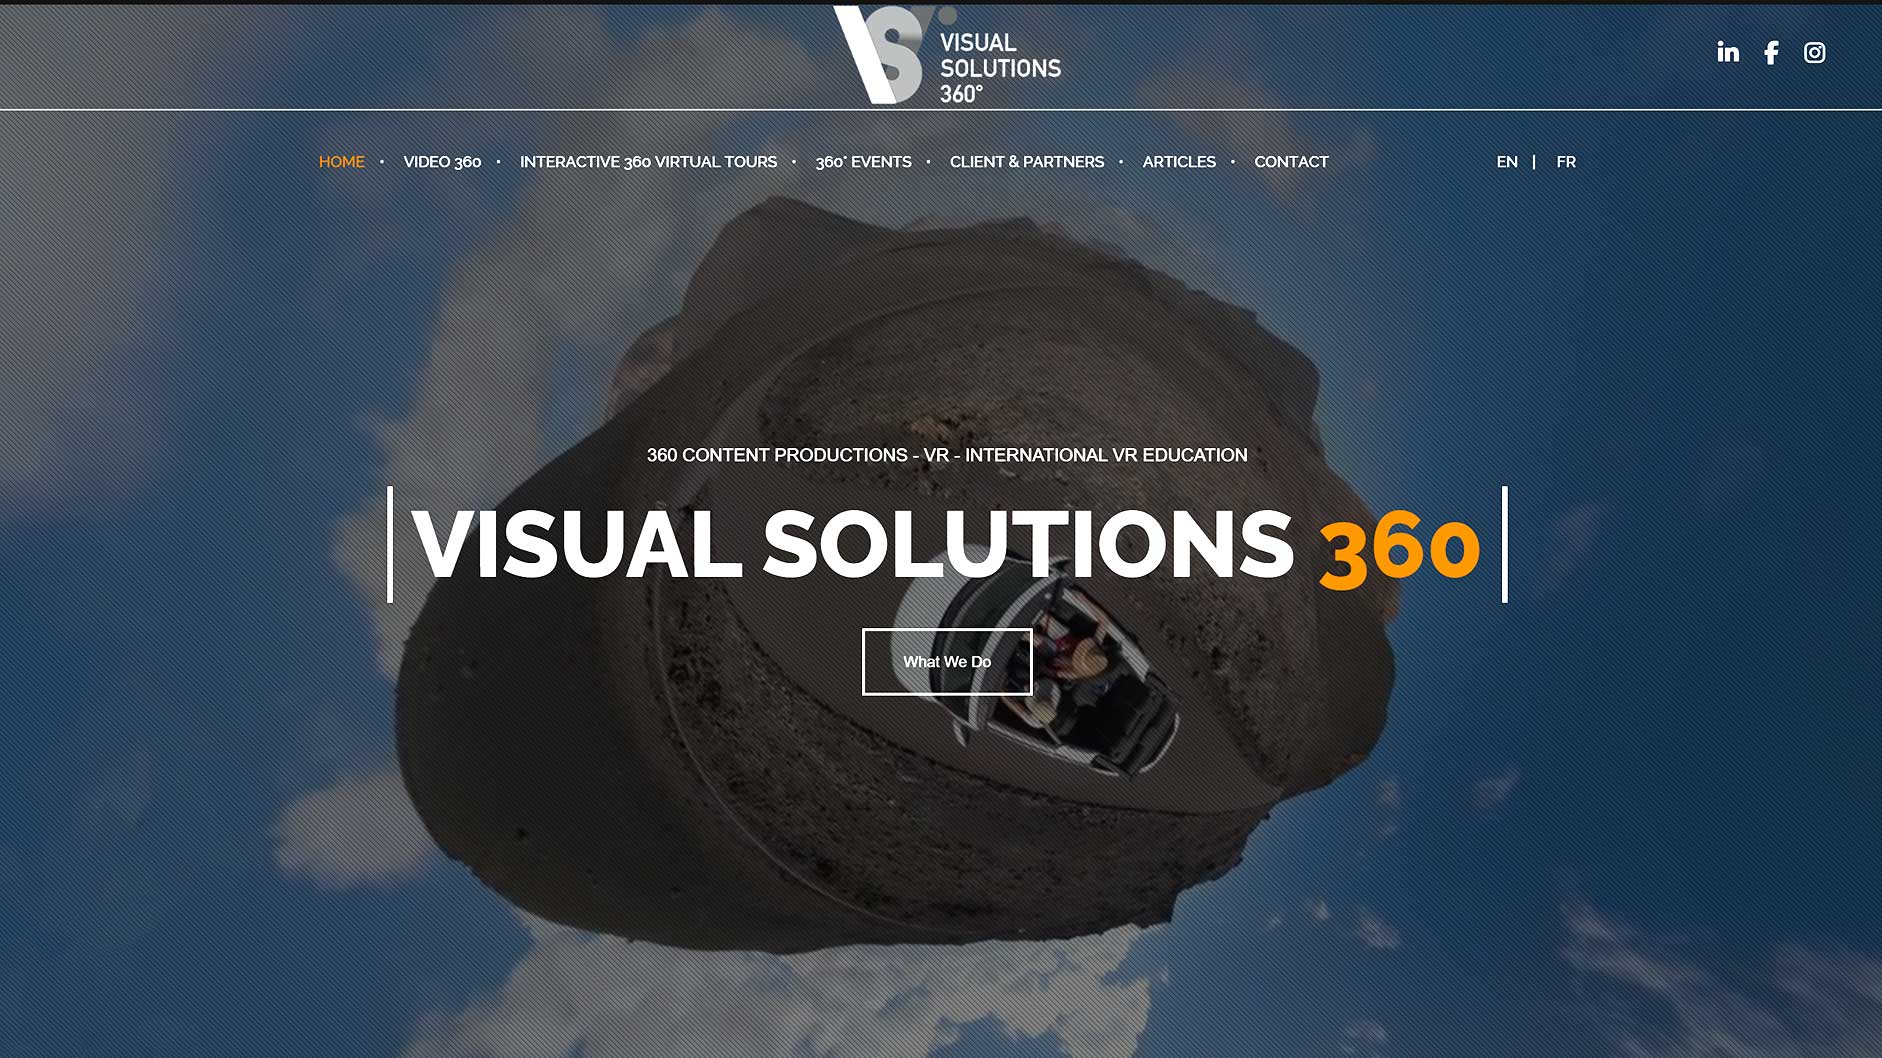Open the 360° EVENTS page
The height and width of the screenshot is (1058, 1882).
[863, 161]
